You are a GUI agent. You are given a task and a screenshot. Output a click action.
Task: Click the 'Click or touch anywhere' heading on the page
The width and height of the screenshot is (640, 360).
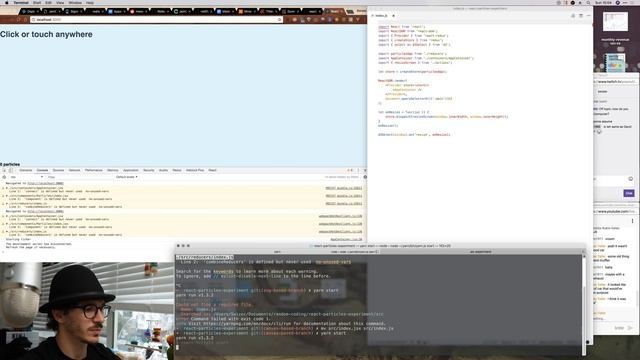click(46, 34)
